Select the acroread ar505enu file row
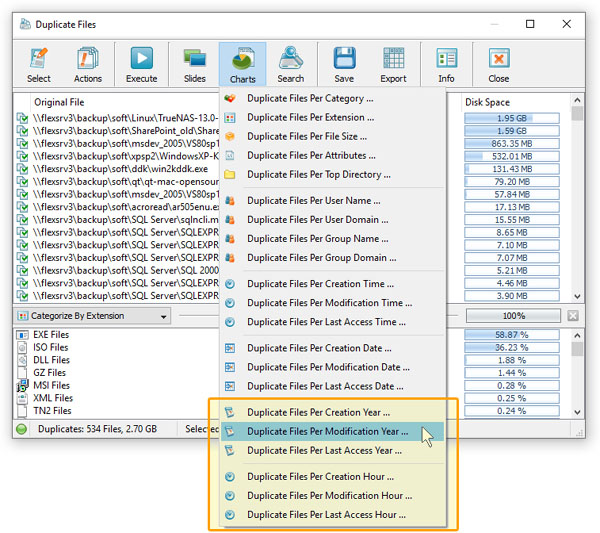 (117, 207)
